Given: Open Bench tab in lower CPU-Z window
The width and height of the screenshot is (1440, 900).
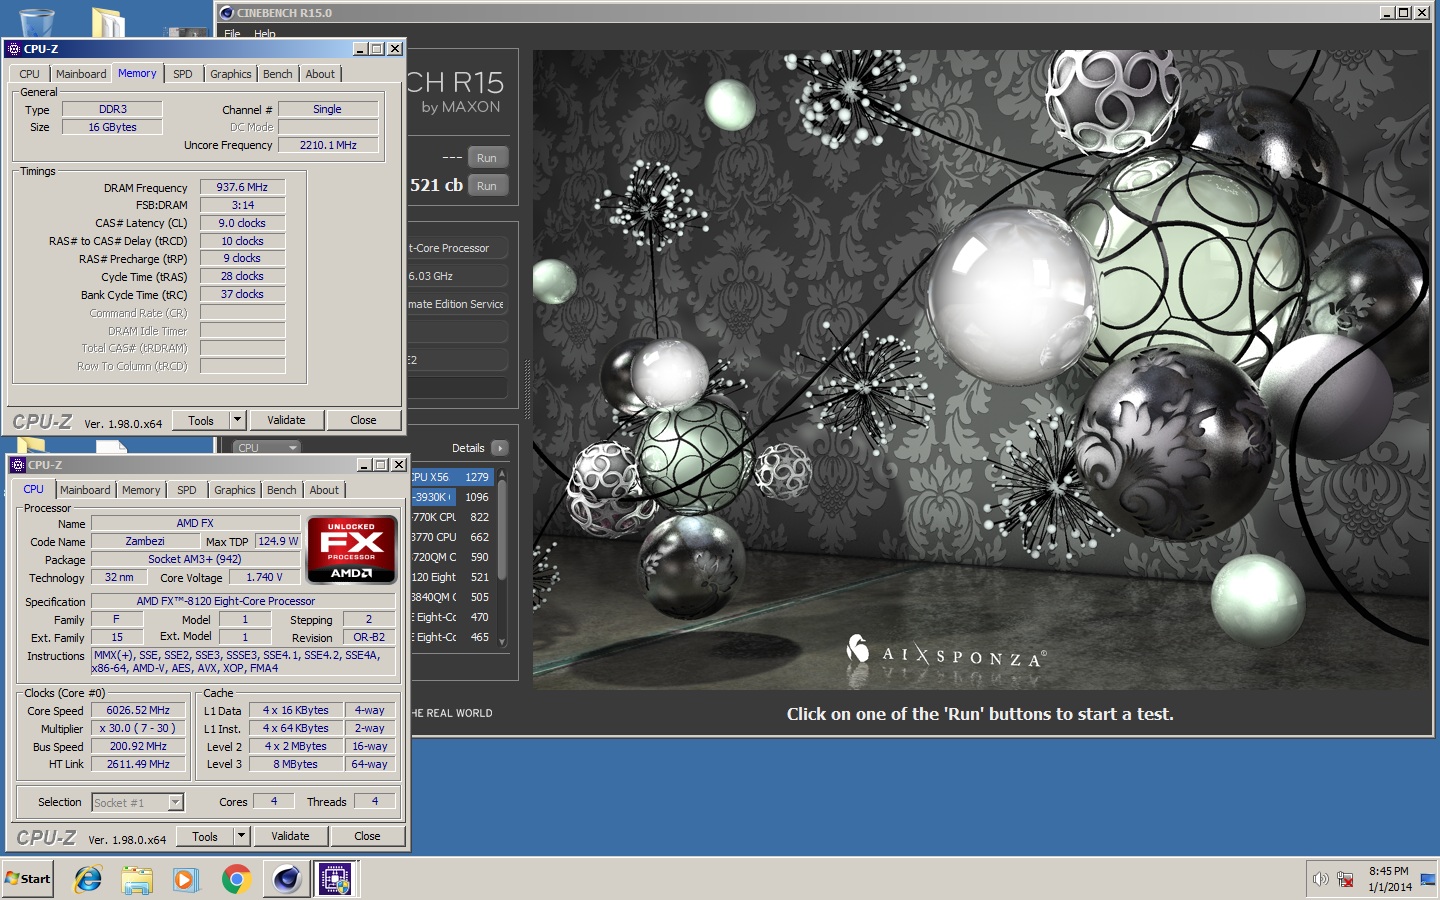Looking at the screenshot, I should 282,490.
